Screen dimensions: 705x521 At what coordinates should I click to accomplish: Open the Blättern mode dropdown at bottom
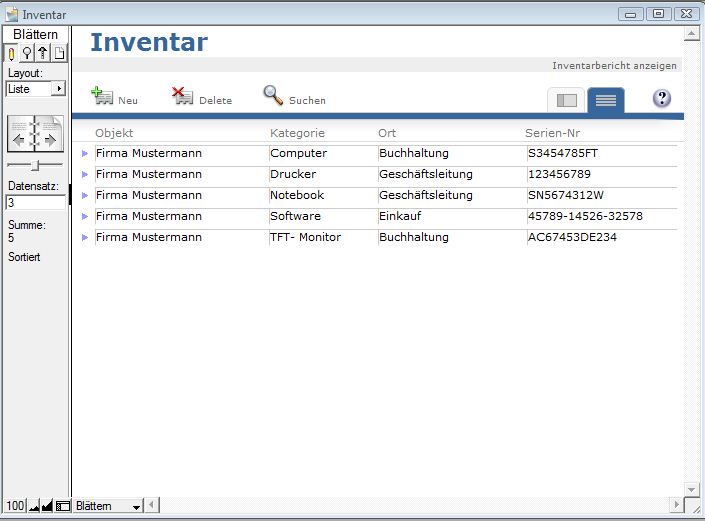coord(109,507)
